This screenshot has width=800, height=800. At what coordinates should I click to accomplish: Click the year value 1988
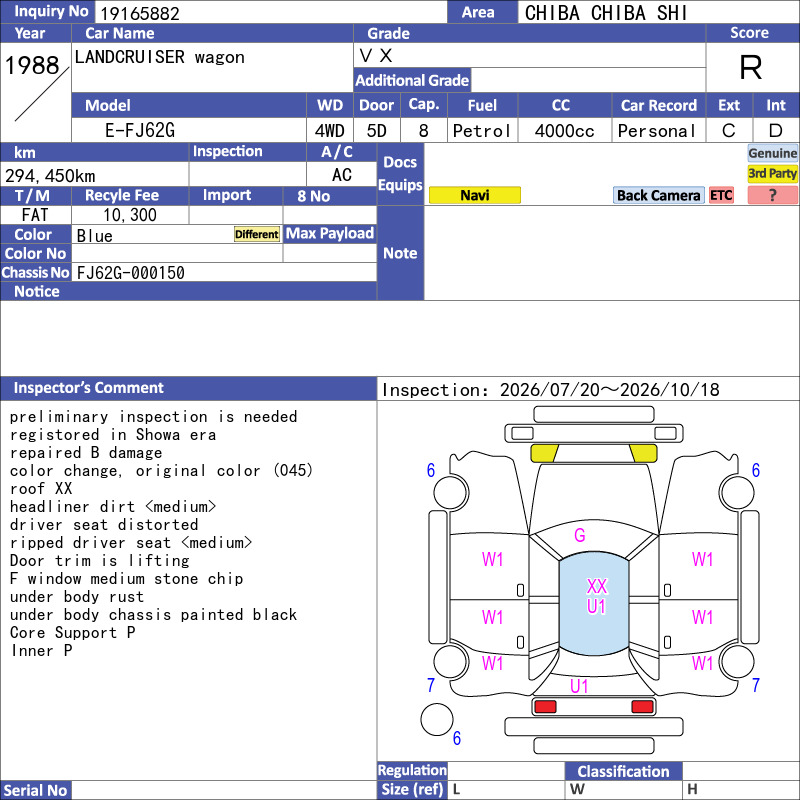pyautogui.click(x=32, y=65)
